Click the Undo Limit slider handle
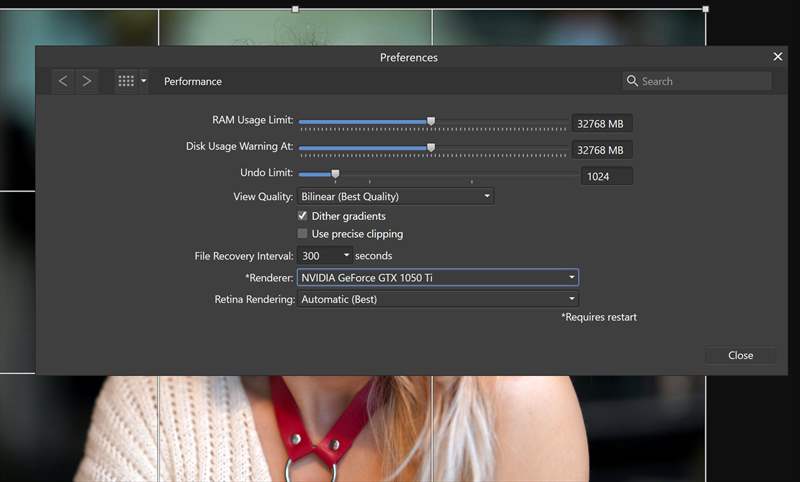The width and height of the screenshot is (800, 482). coord(335,174)
